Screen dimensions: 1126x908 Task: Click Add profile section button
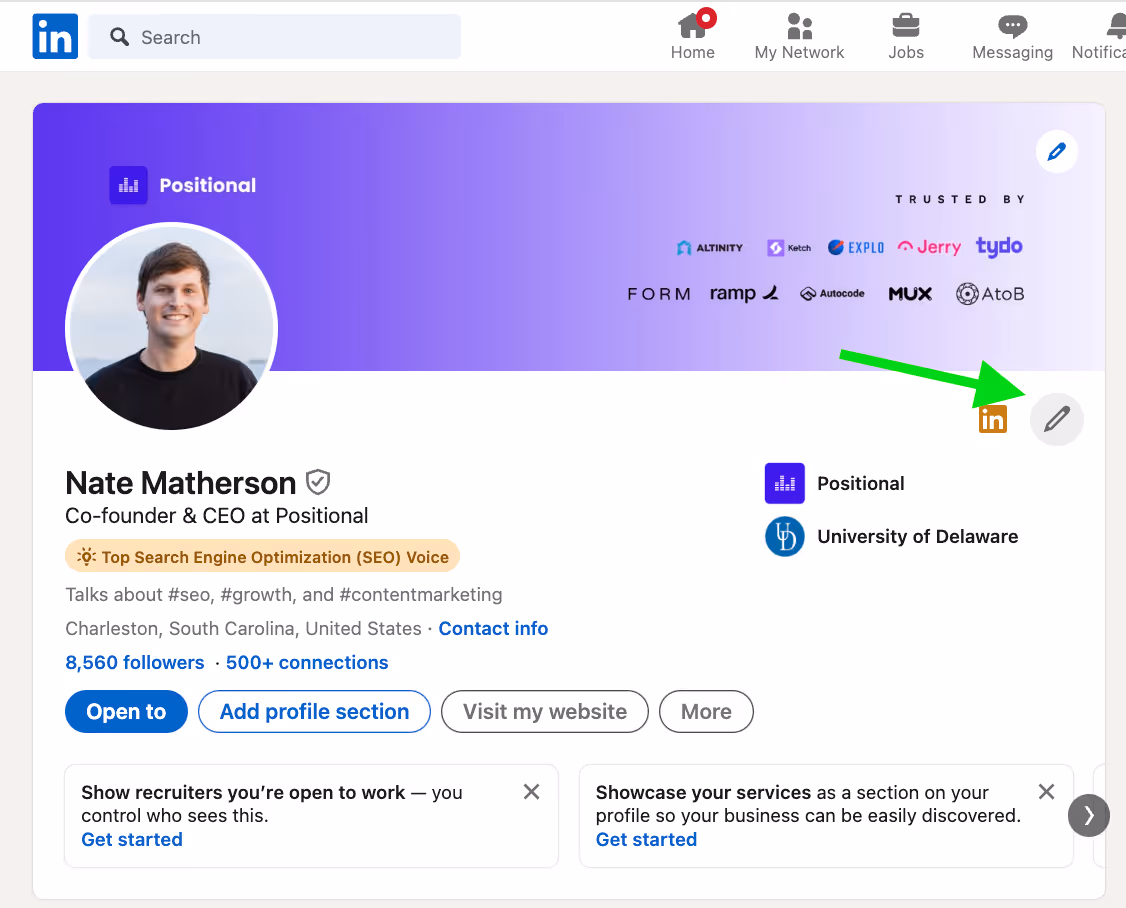click(315, 712)
